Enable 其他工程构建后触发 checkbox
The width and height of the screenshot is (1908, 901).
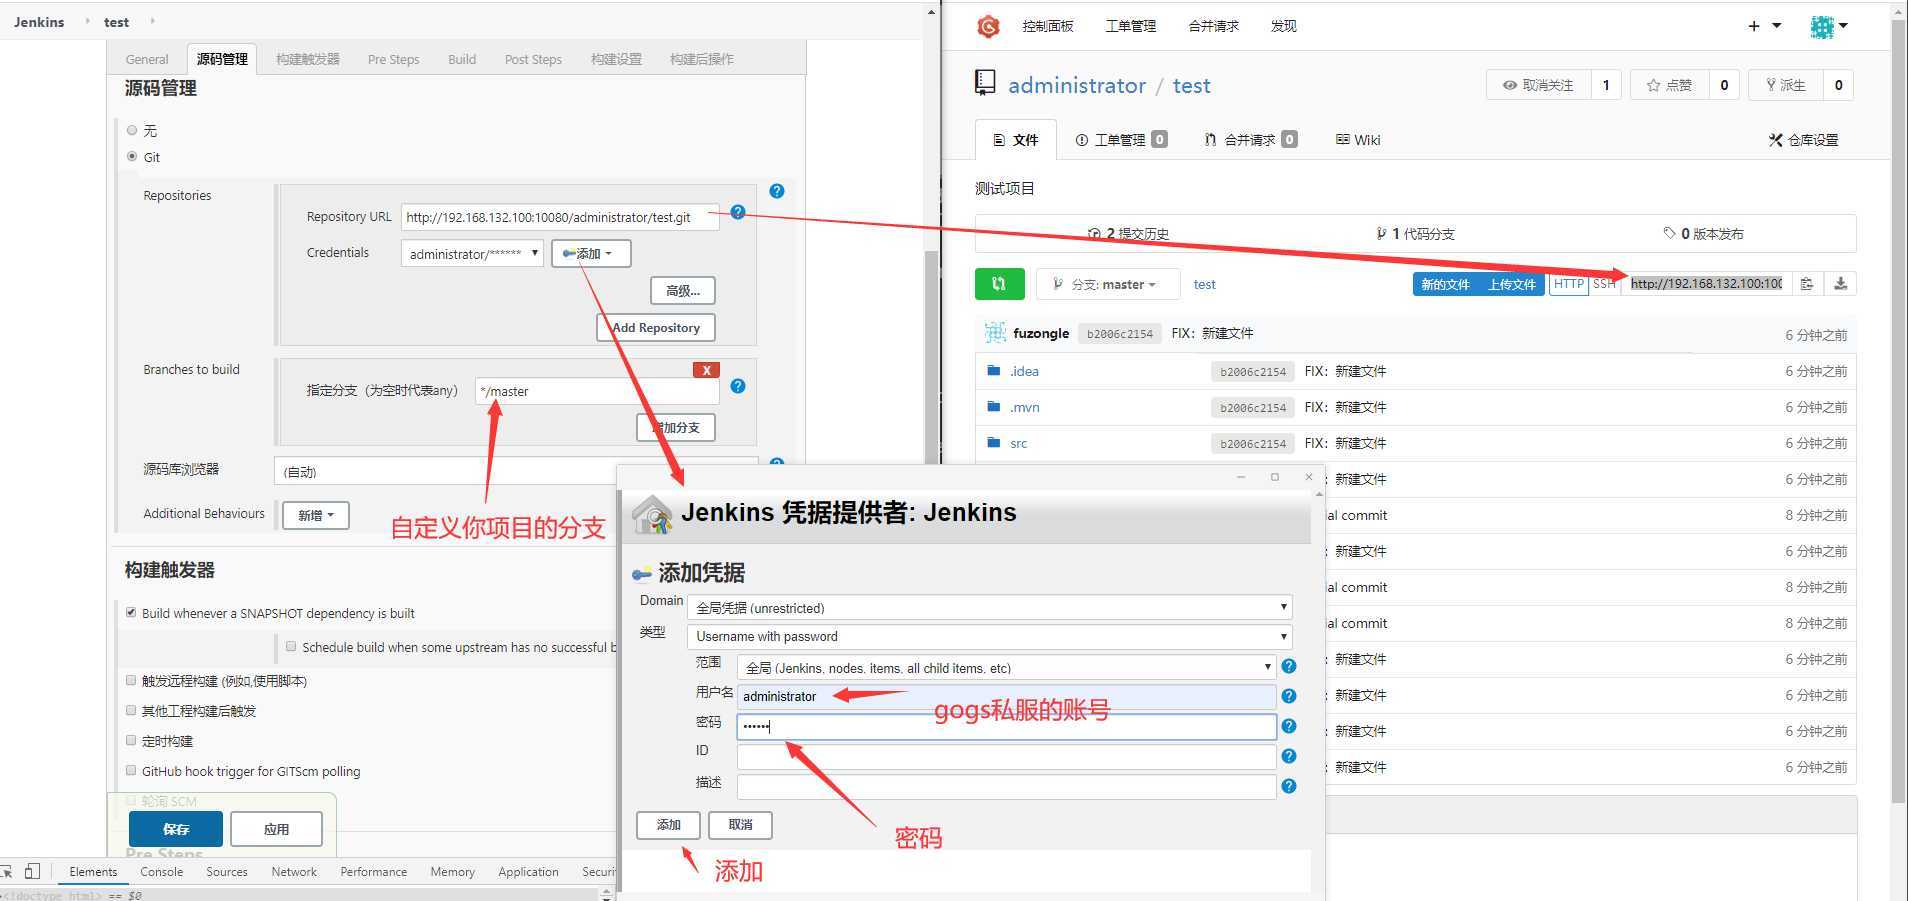click(131, 710)
